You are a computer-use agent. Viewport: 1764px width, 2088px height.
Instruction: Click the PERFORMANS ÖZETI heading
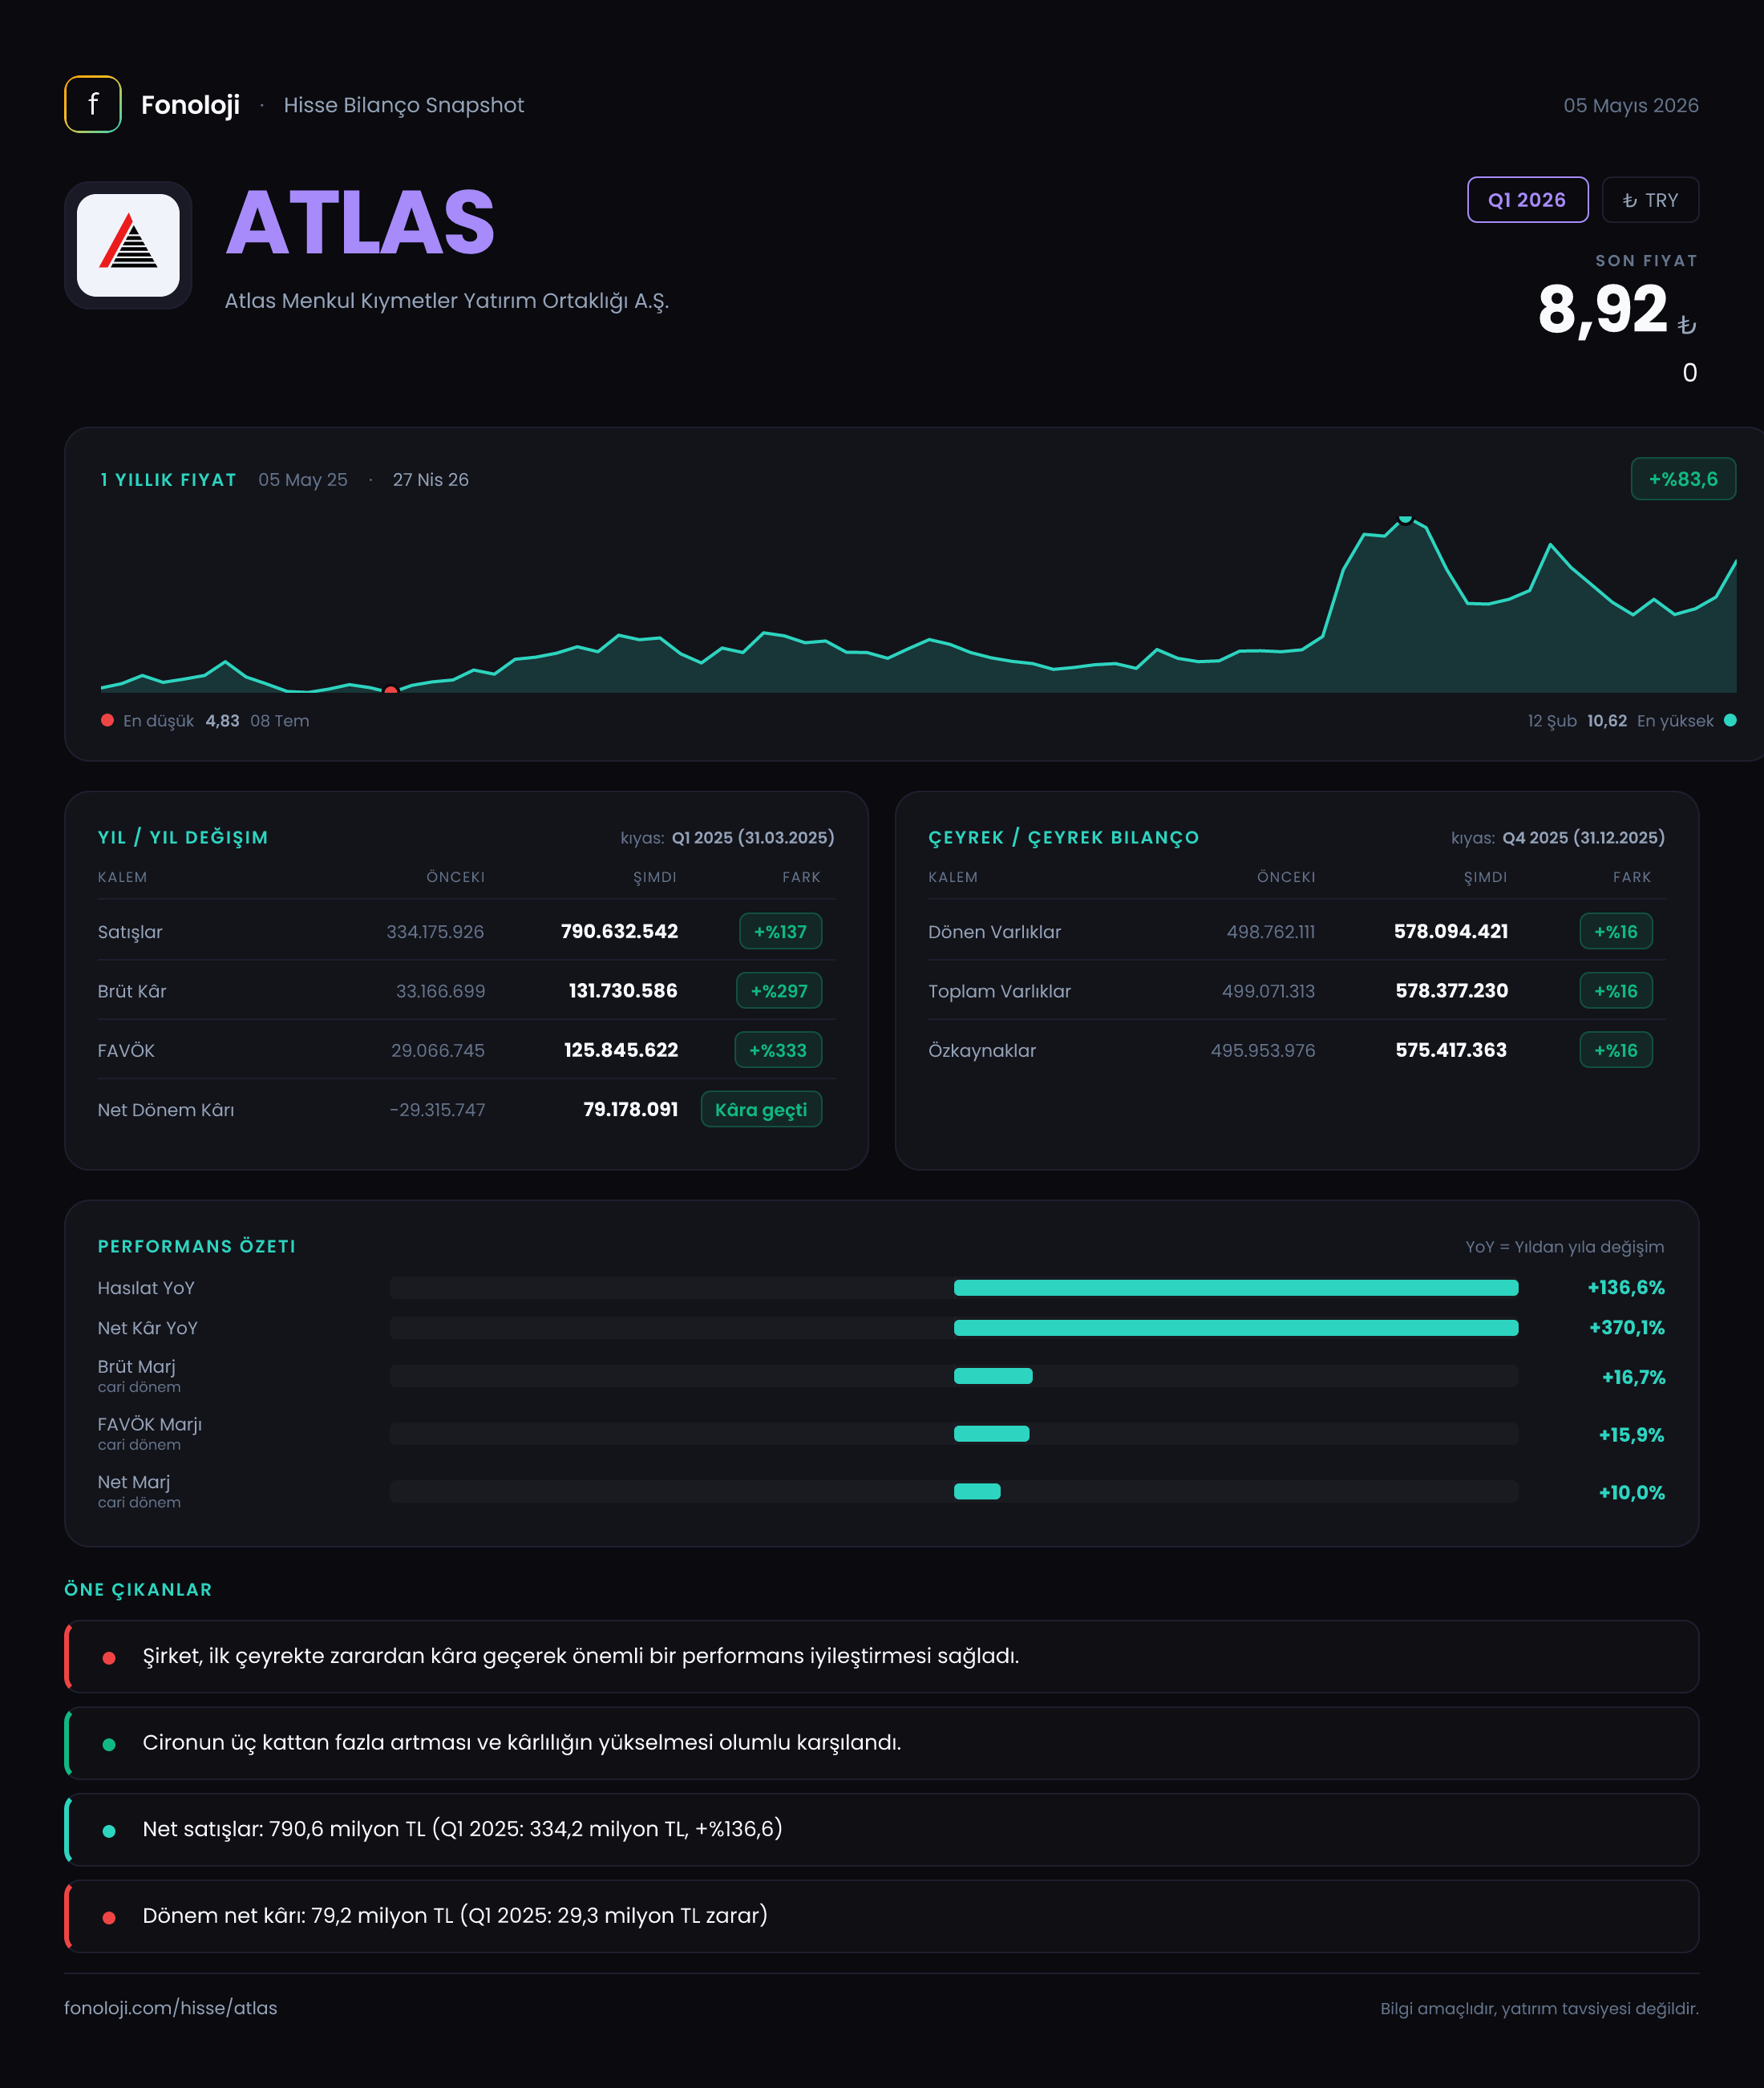pos(196,1246)
